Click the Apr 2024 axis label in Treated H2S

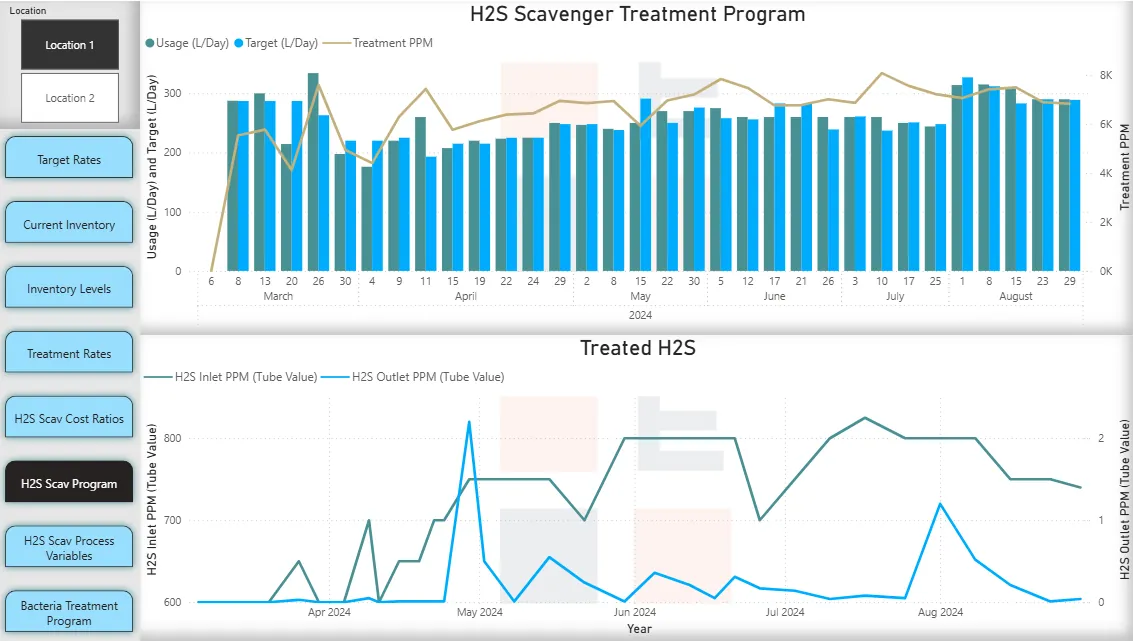[329, 612]
